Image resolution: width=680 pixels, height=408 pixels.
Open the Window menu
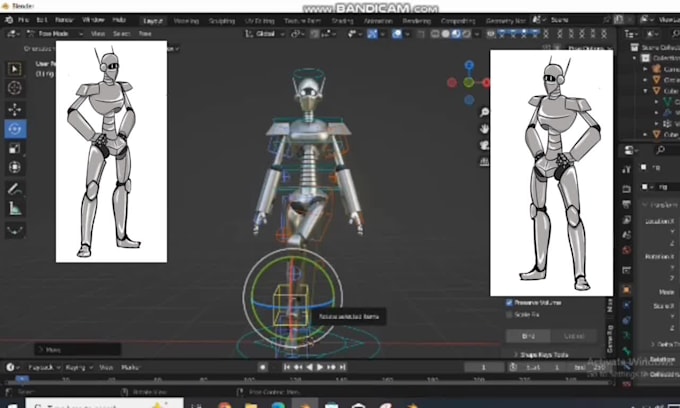93,20
